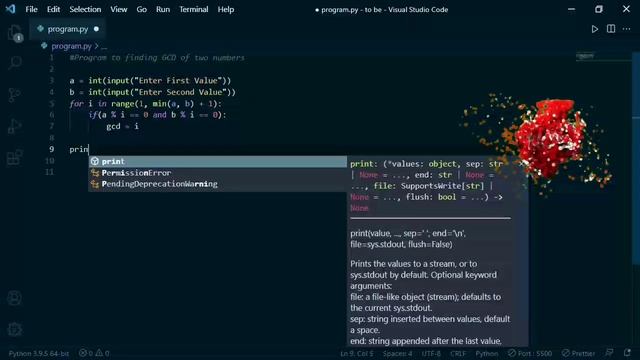The height and width of the screenshot is (360, 640).
Task: Open the Run and Debug view
Action: [x=15, y=126]
